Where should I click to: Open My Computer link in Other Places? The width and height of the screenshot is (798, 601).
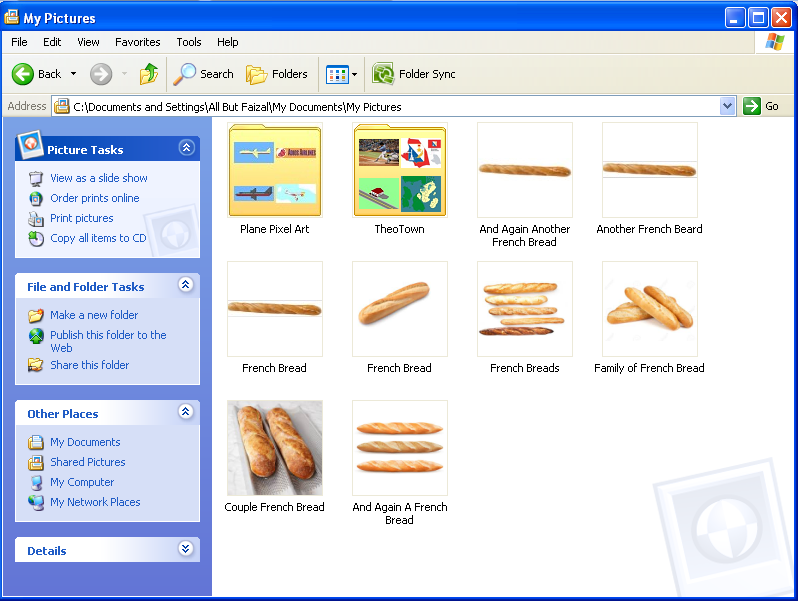(x=82, y=482)
